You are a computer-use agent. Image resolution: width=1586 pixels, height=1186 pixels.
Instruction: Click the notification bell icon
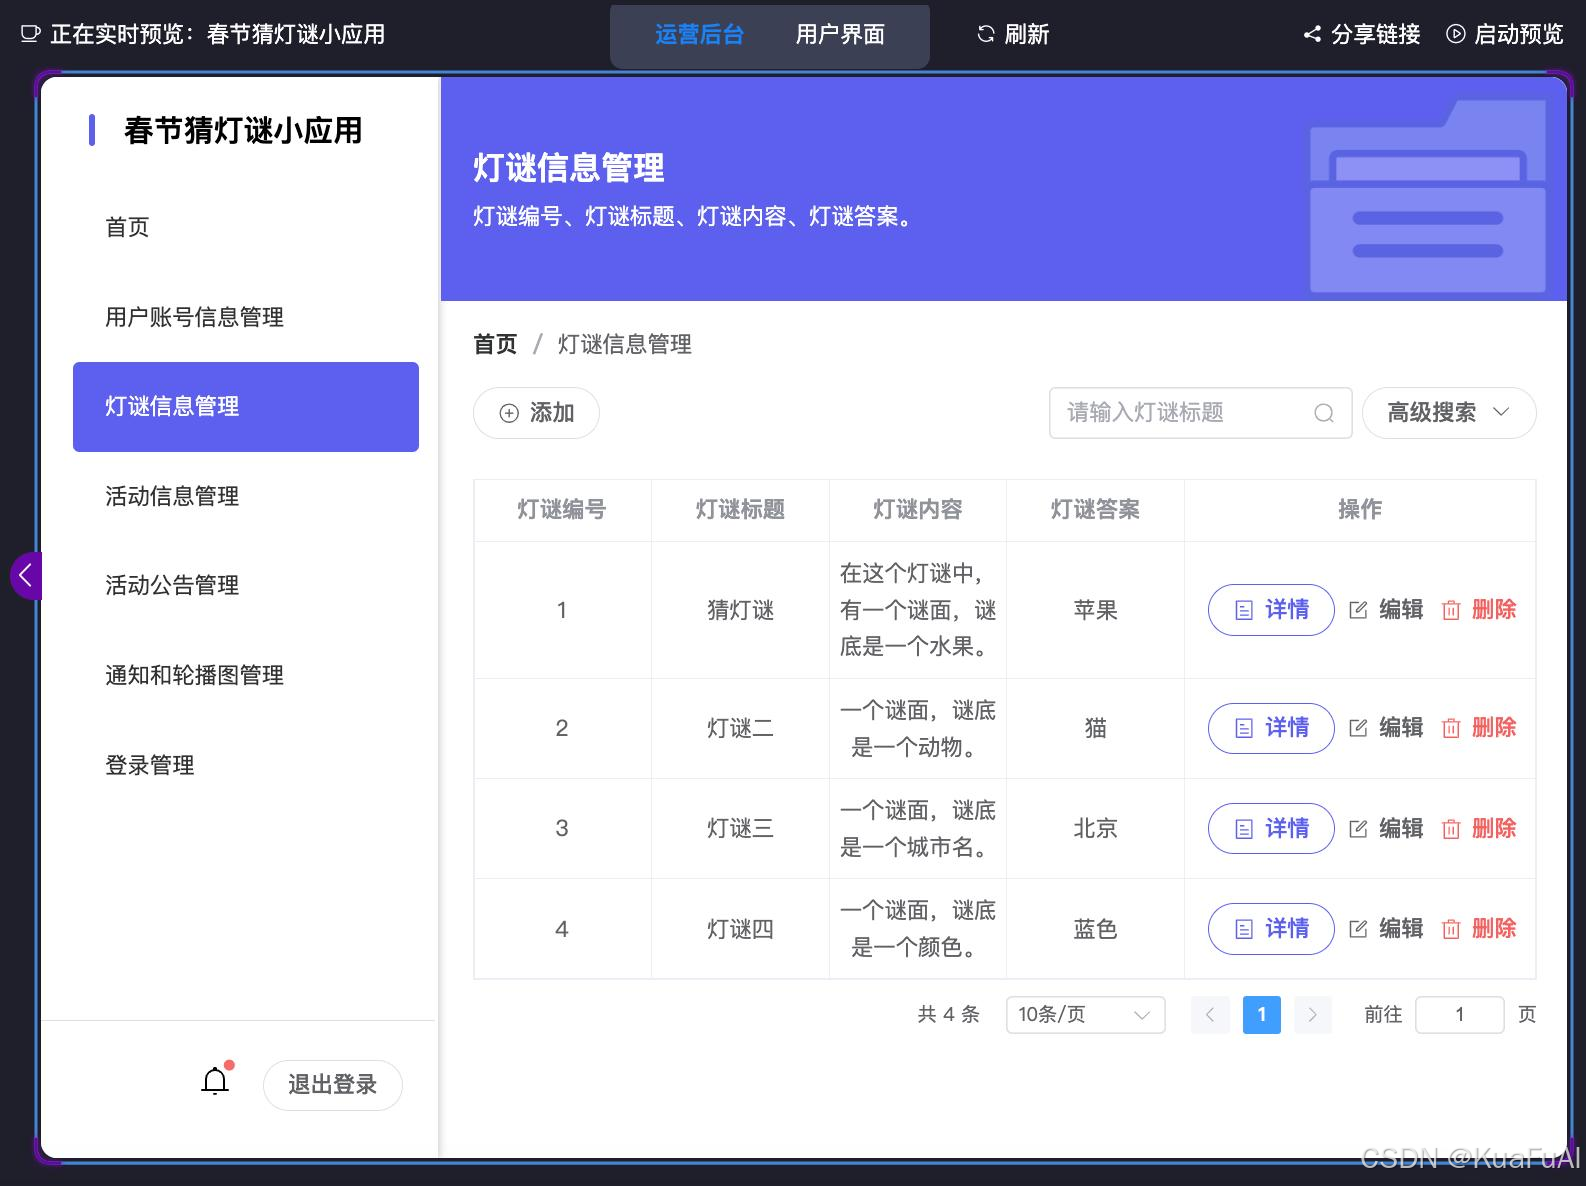click(x=215, y=1082)
